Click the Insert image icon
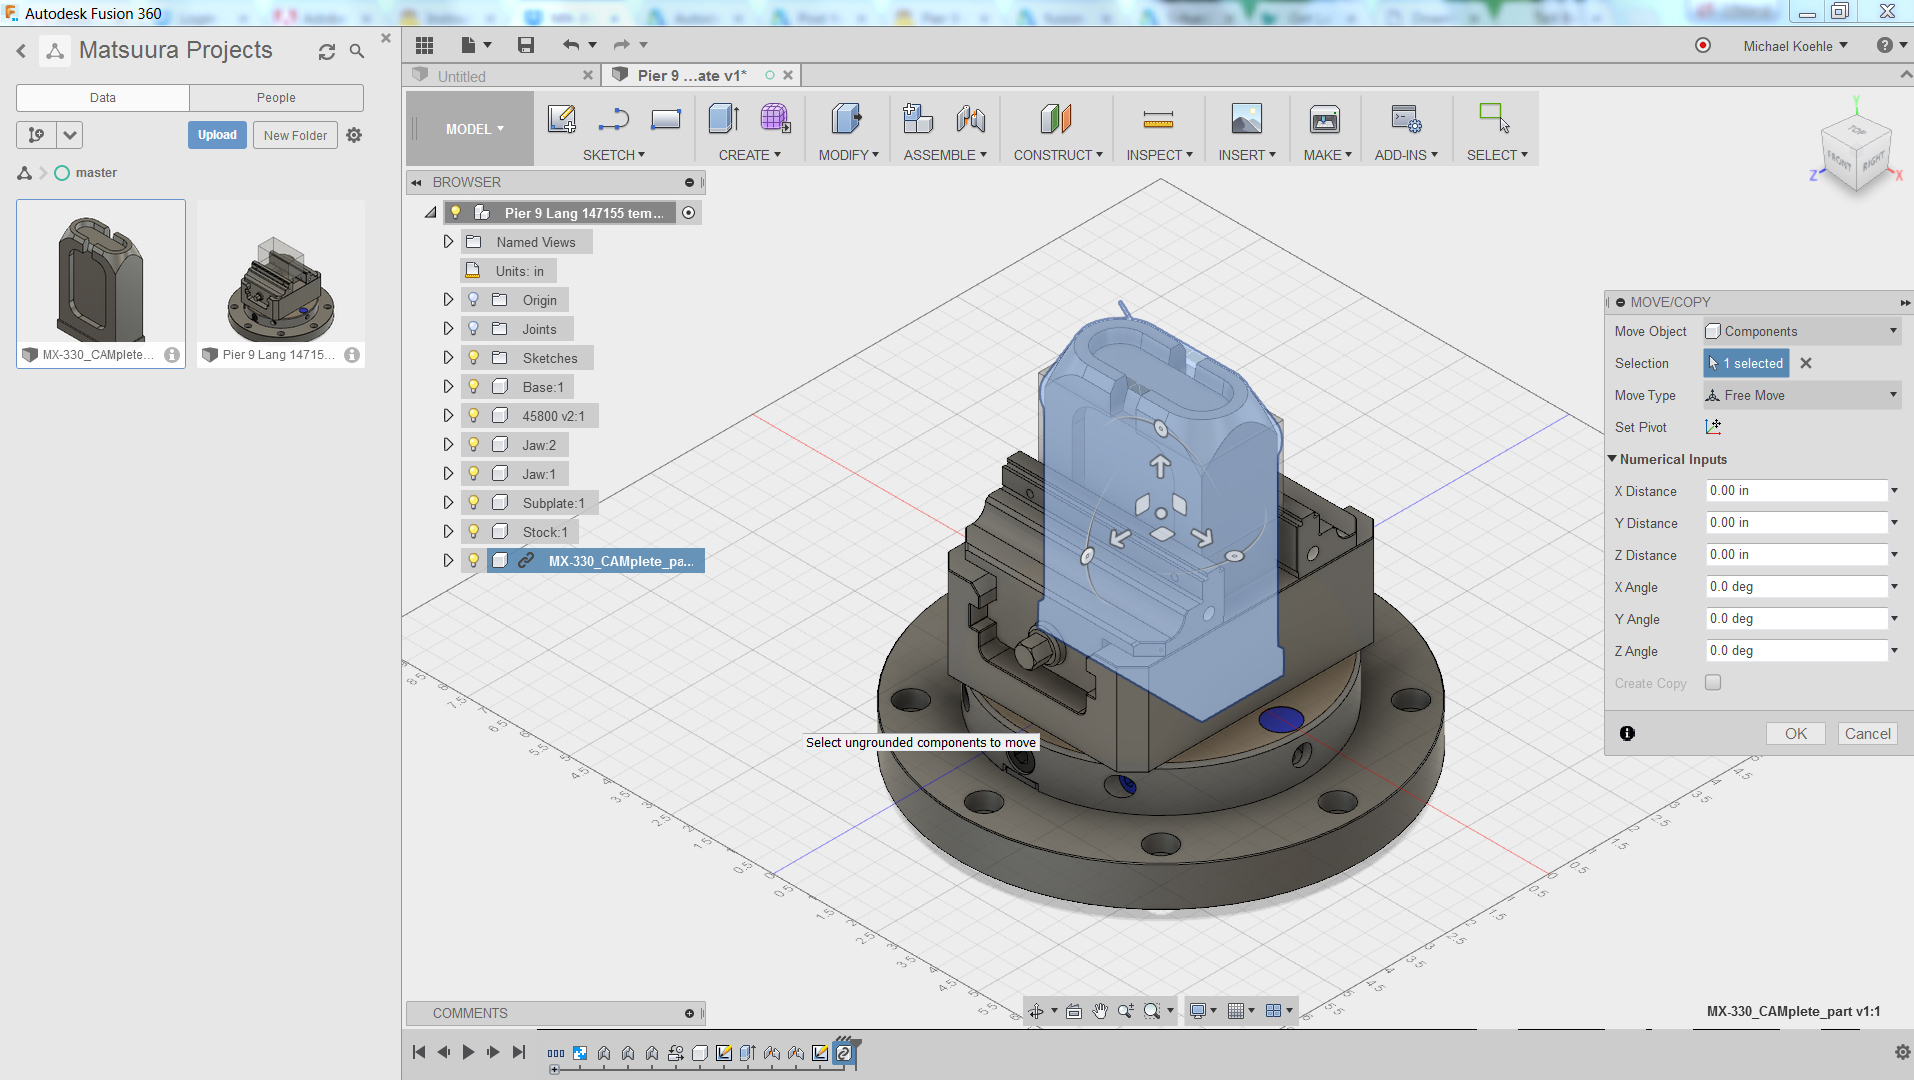This screenshot has height=1080, width=1914. click(x=1246, y=119)
